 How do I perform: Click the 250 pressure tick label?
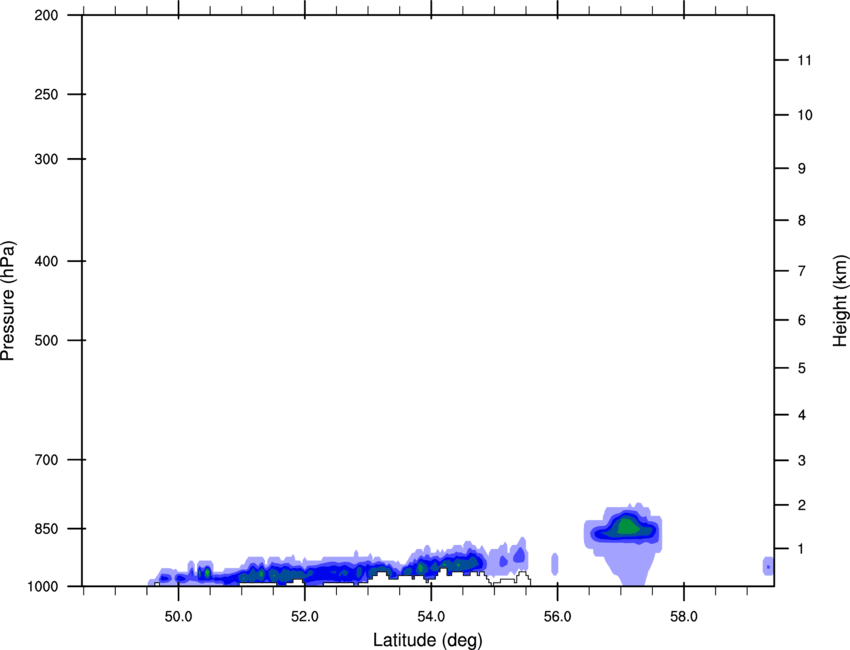(46, 94)
